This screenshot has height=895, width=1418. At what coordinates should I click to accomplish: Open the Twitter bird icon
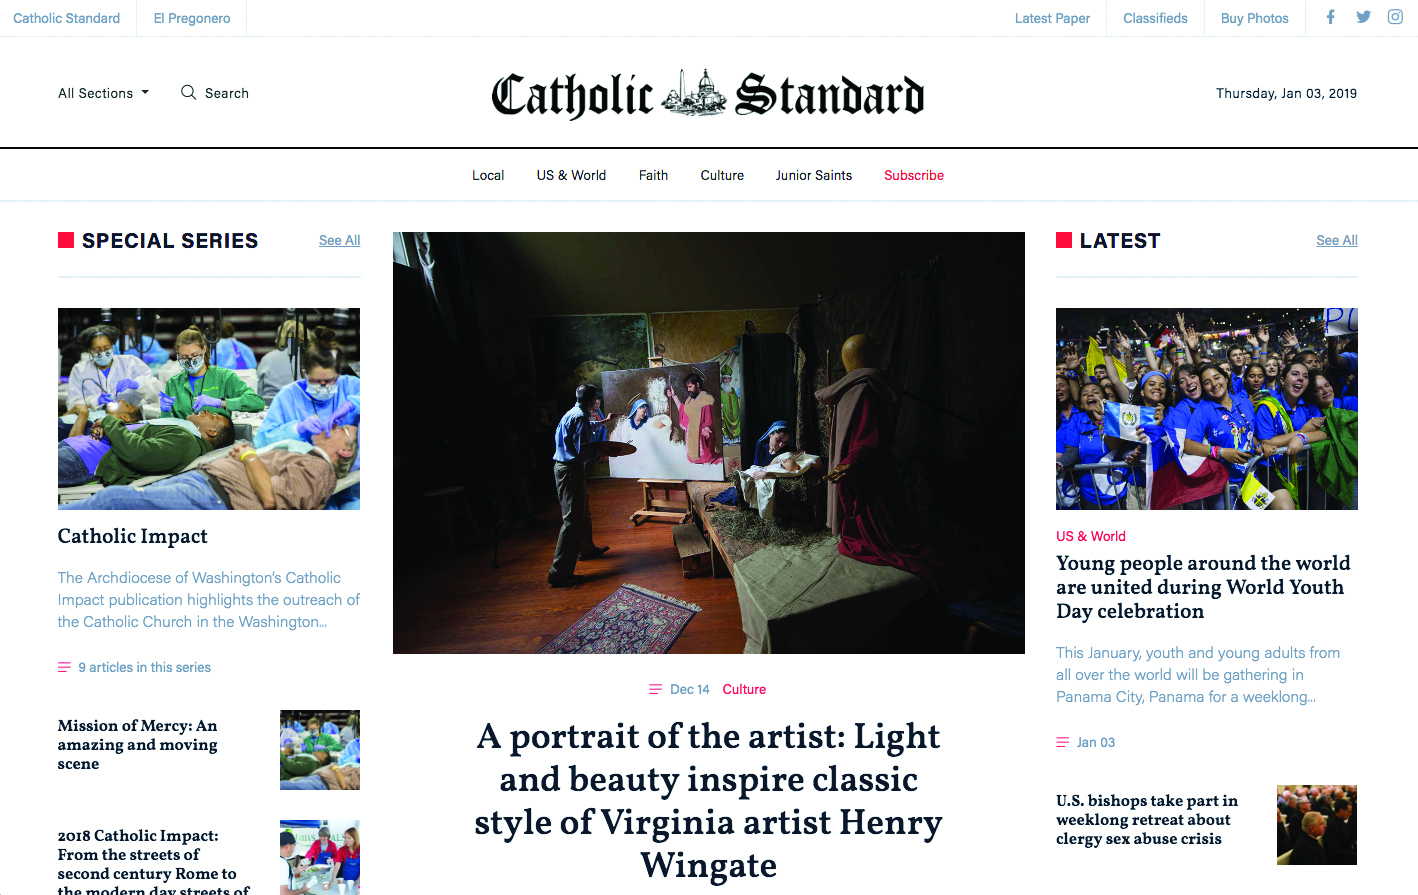1363,17
